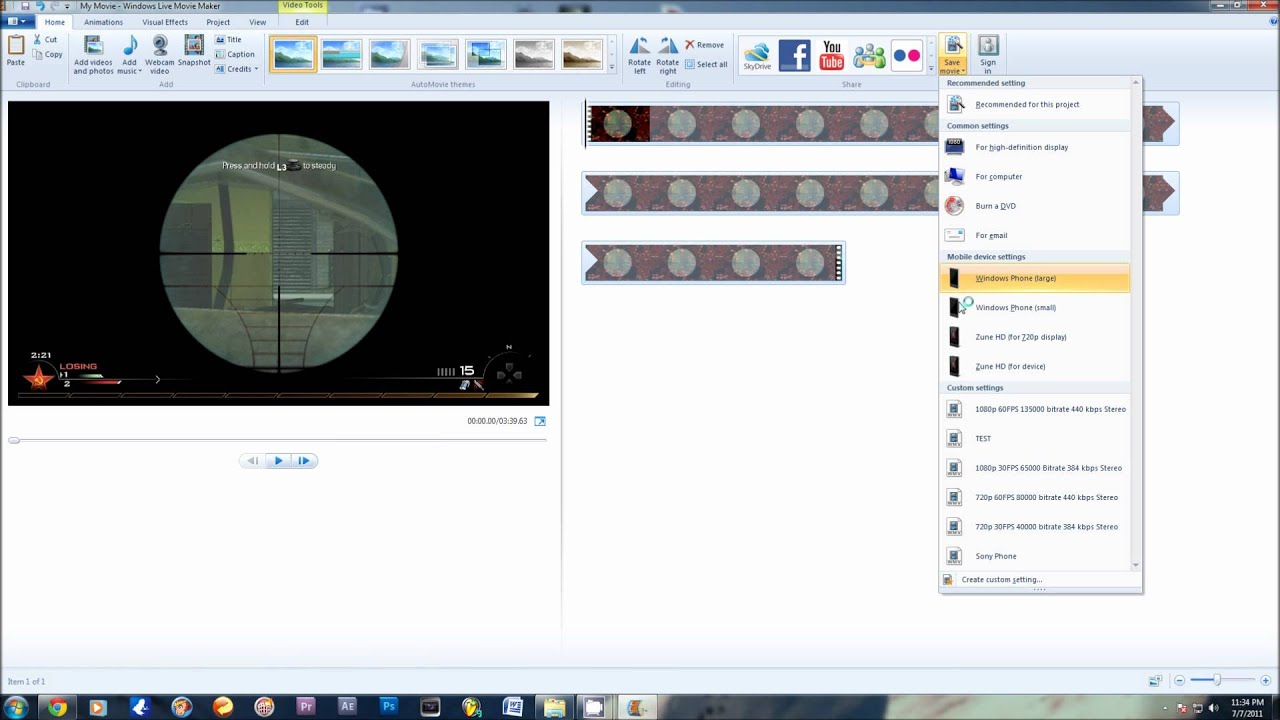Click the Save movie icon

point(953,46)
